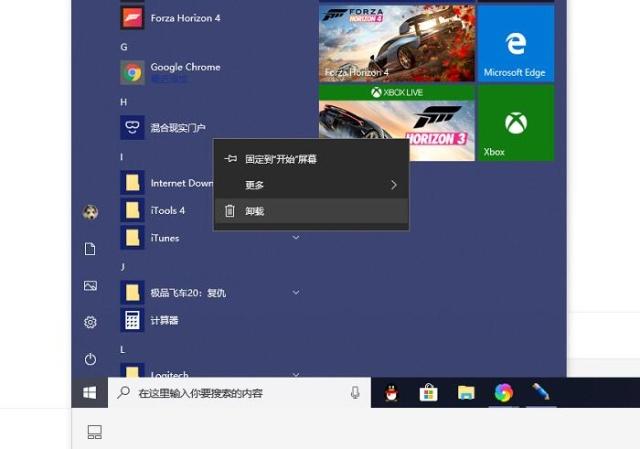
Task: Click the letter J section header
Action: click(x=122, y=267)
